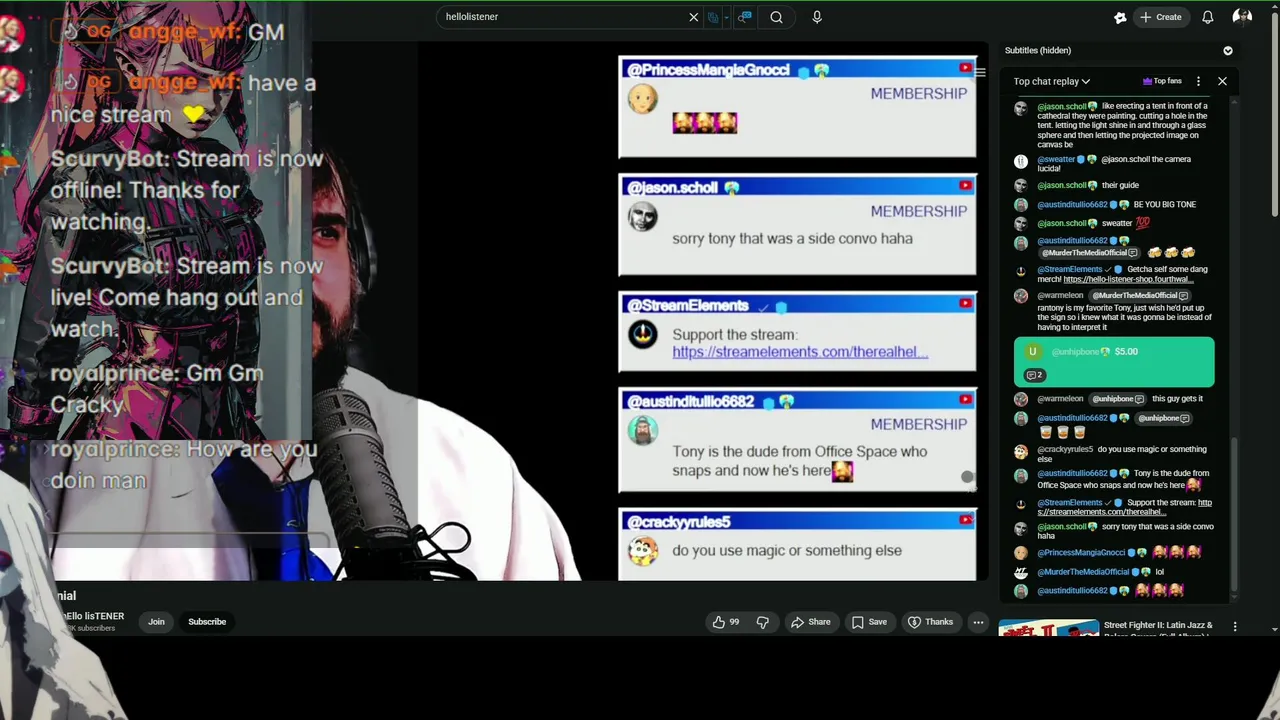This screenshot has width=1280, height=720.
Task: Open hEllo lisTENER channel name link
Action: (94, 616)
